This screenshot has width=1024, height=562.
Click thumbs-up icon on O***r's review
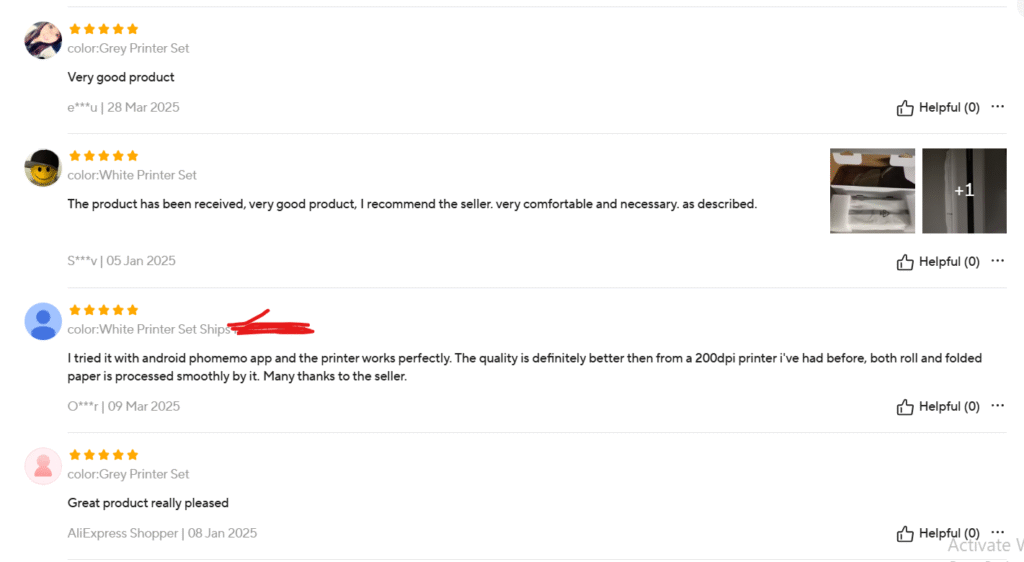click(x=905, y=407)
